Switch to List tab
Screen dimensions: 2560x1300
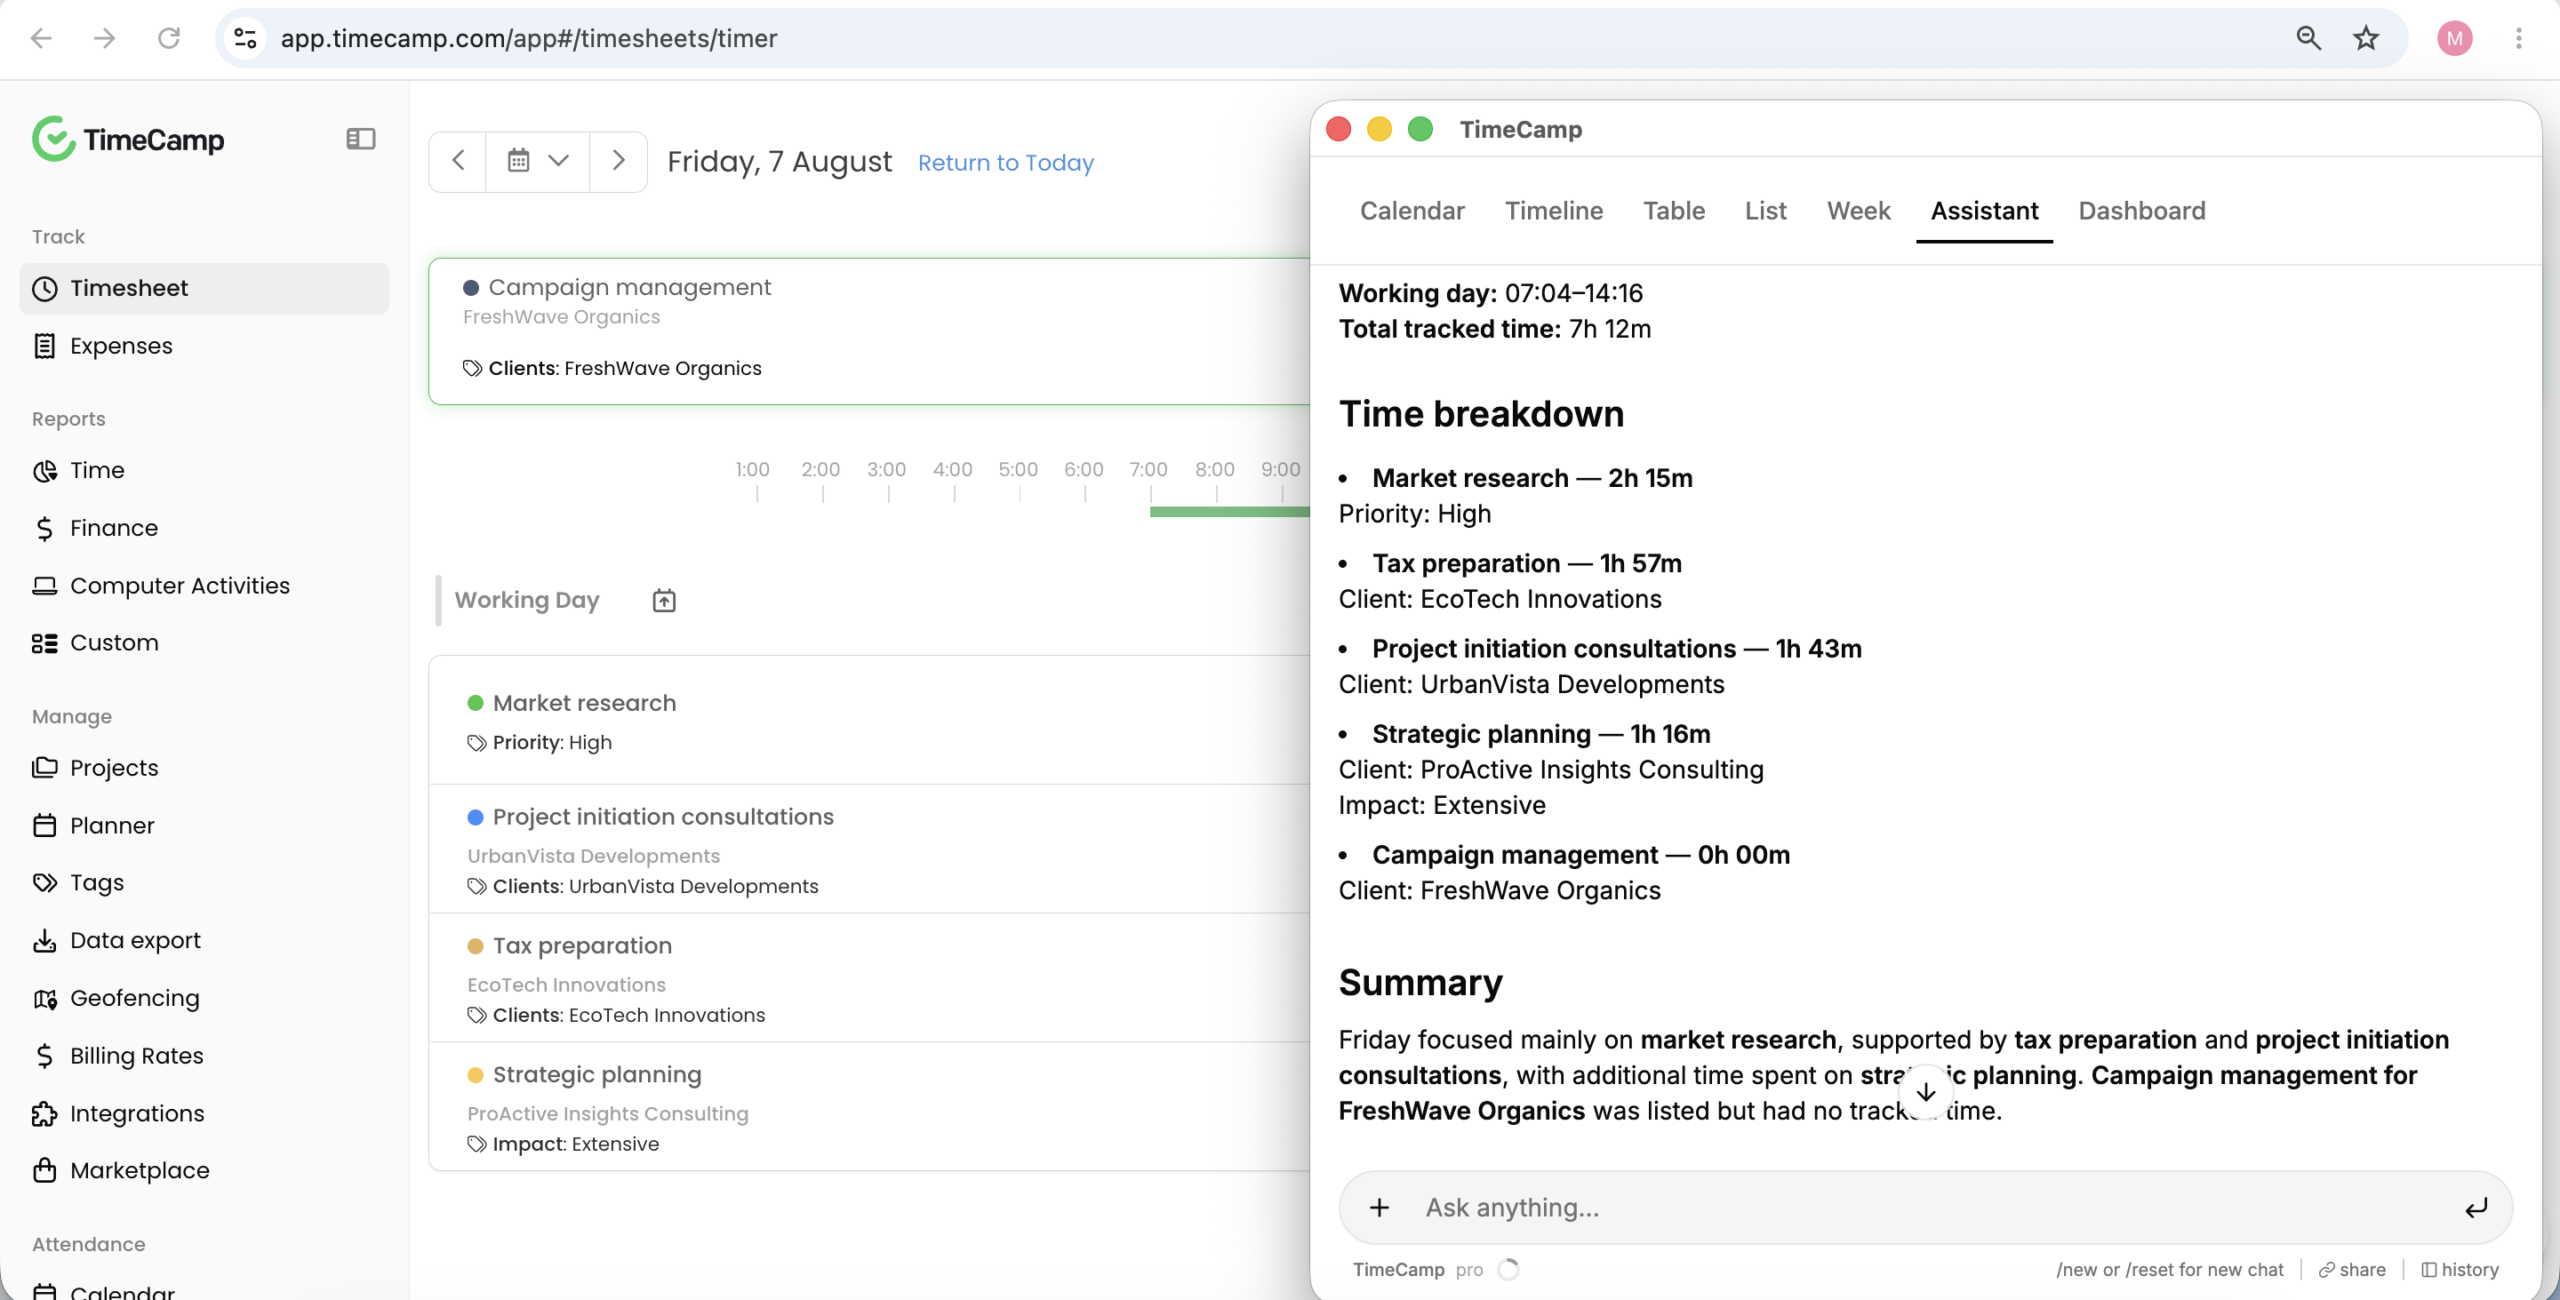1765,211
